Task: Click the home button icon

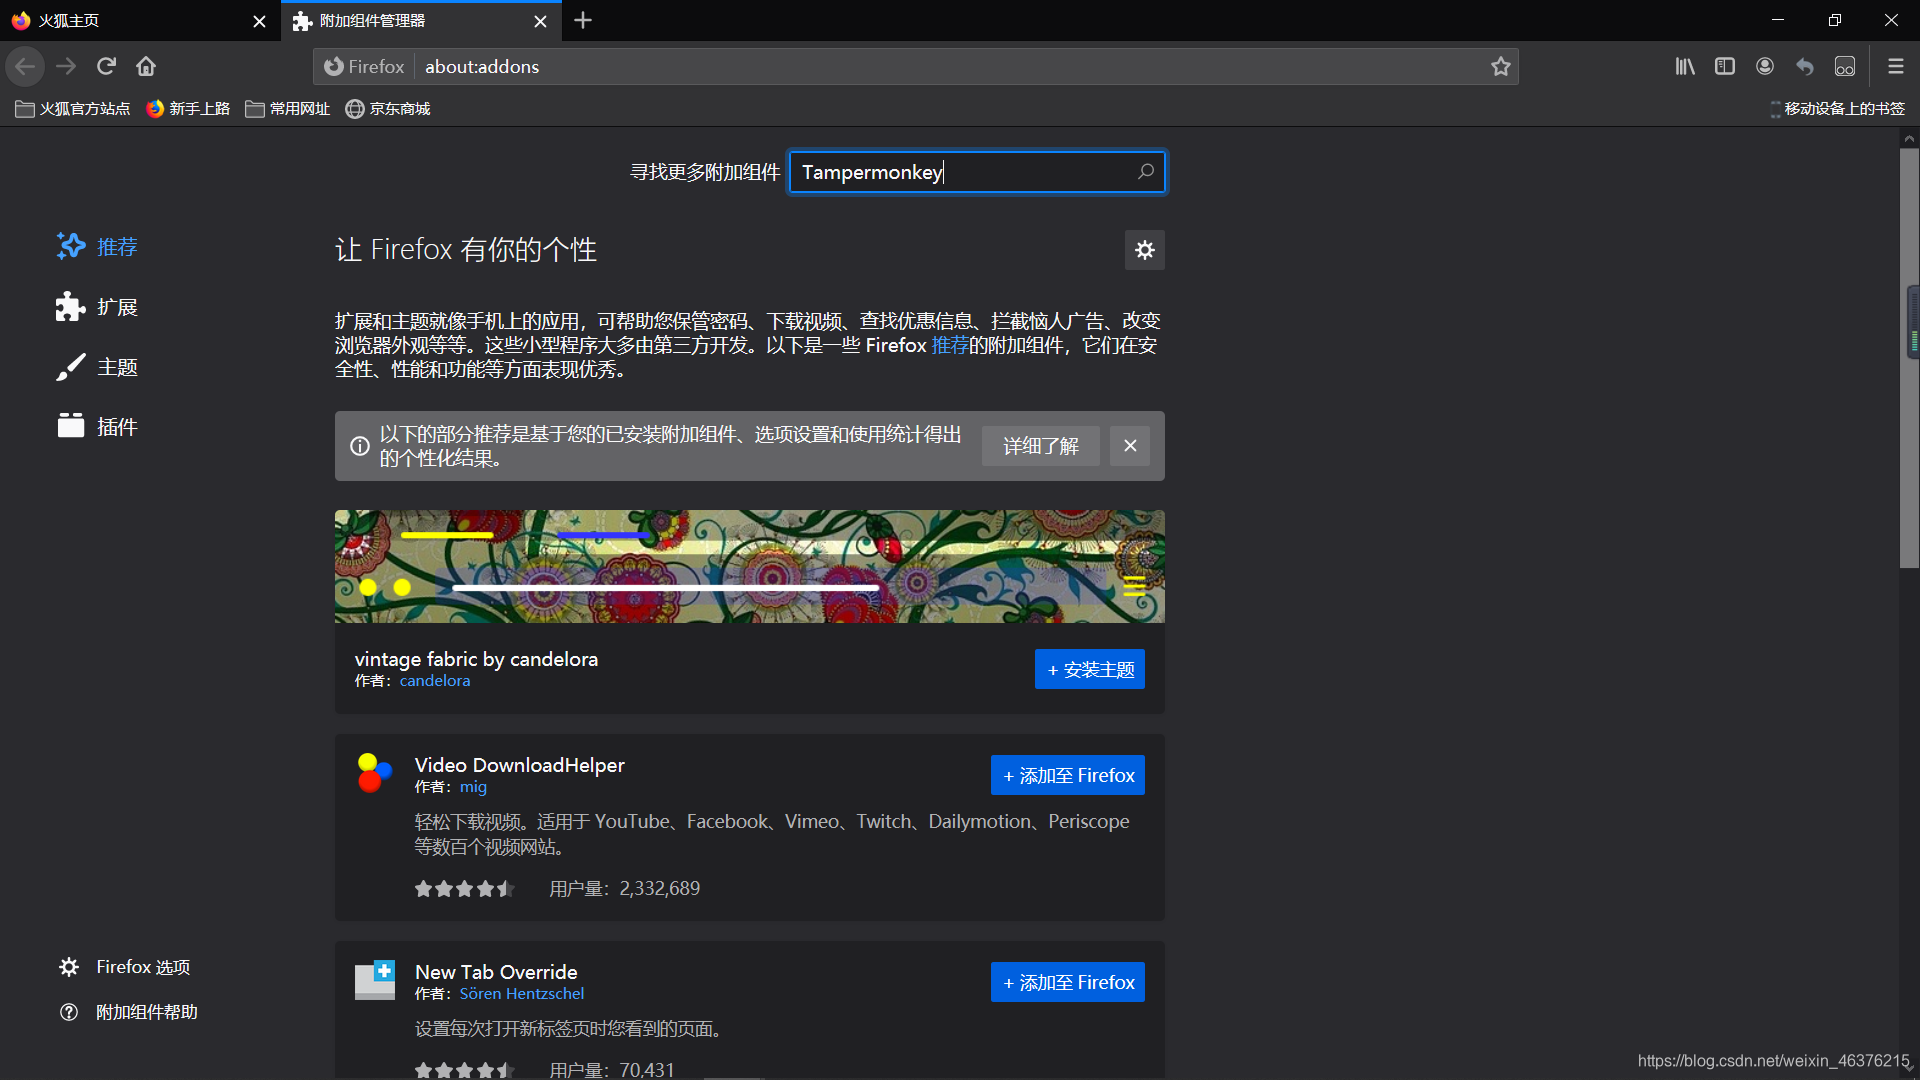Action: pyautogui.click(x=146, y=66)
